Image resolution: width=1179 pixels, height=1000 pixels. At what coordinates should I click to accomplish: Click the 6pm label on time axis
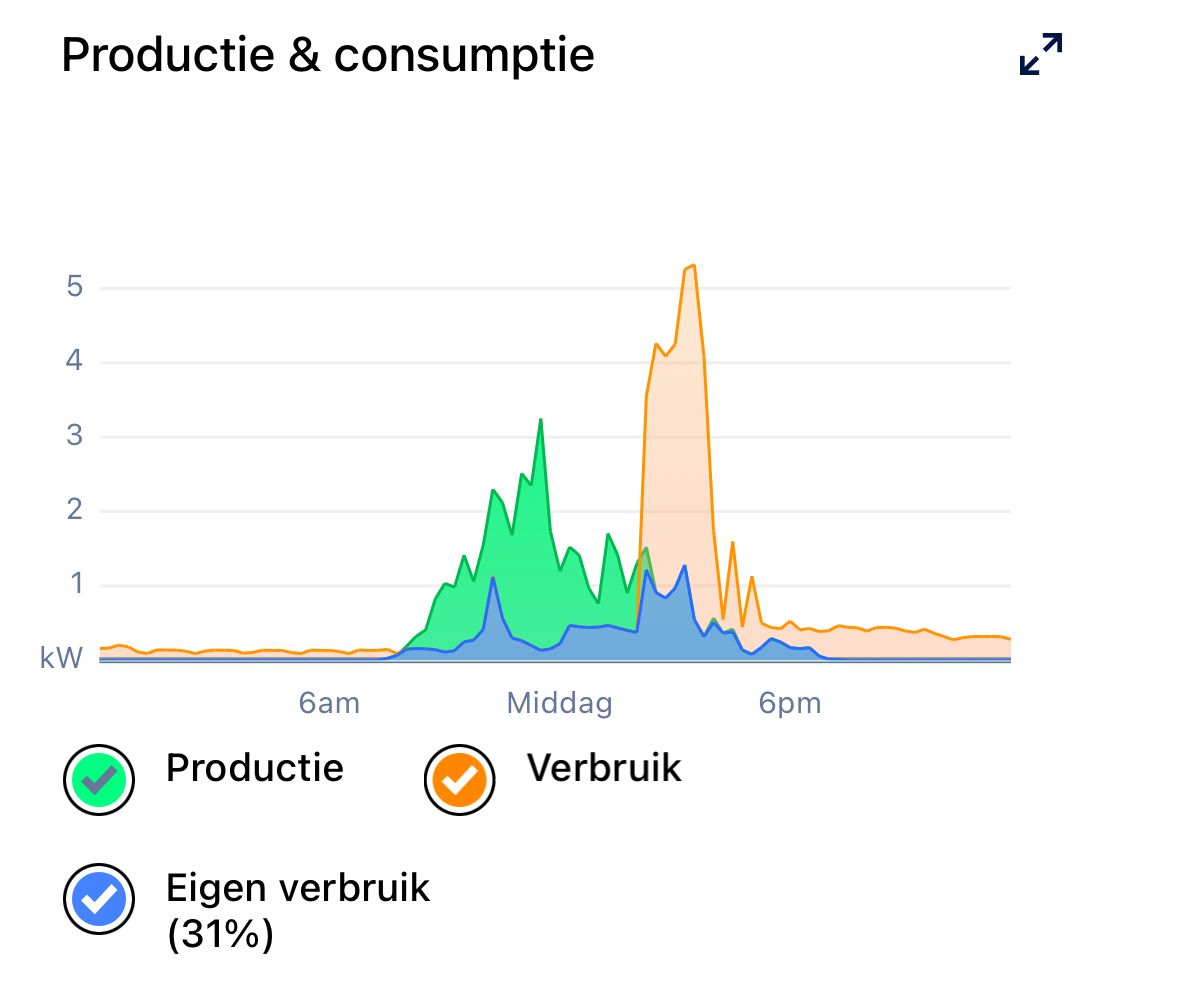click(790, 704)
